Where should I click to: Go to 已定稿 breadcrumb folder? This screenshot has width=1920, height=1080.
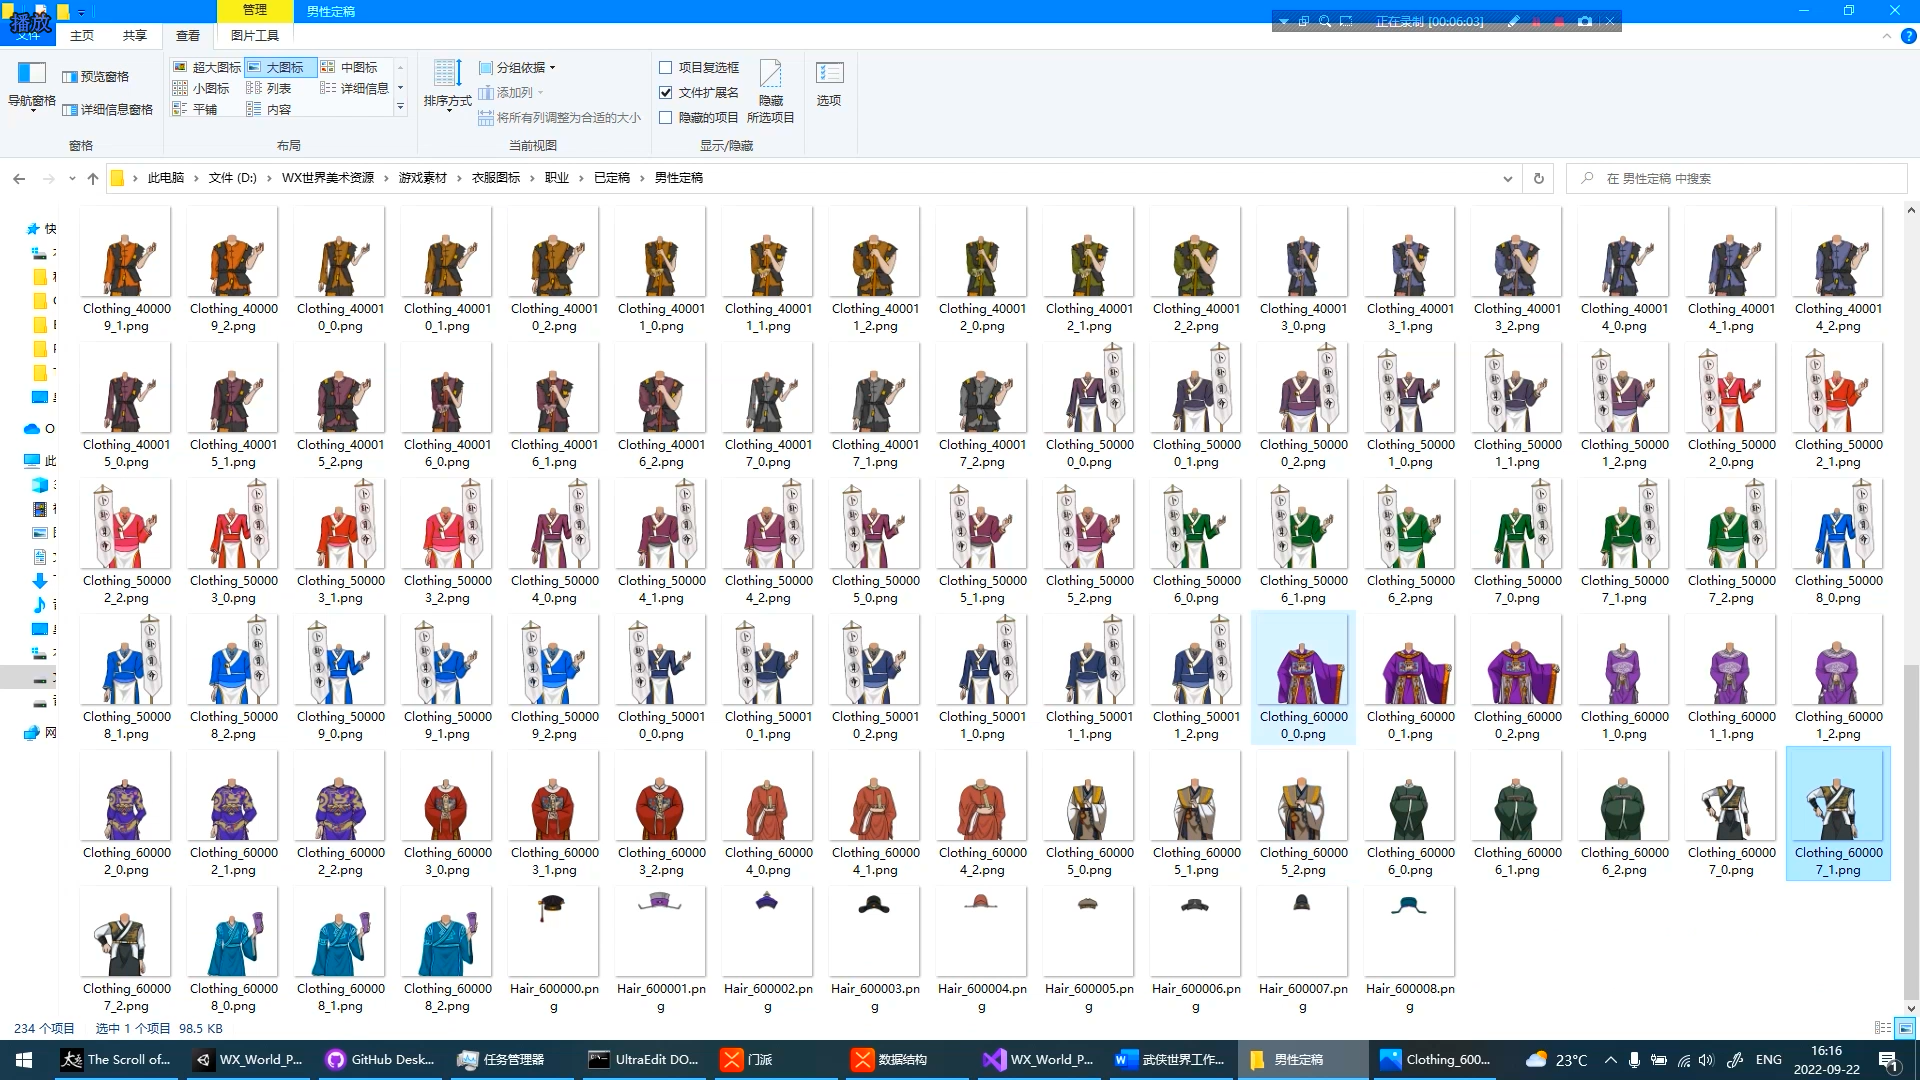pos(612,178)
